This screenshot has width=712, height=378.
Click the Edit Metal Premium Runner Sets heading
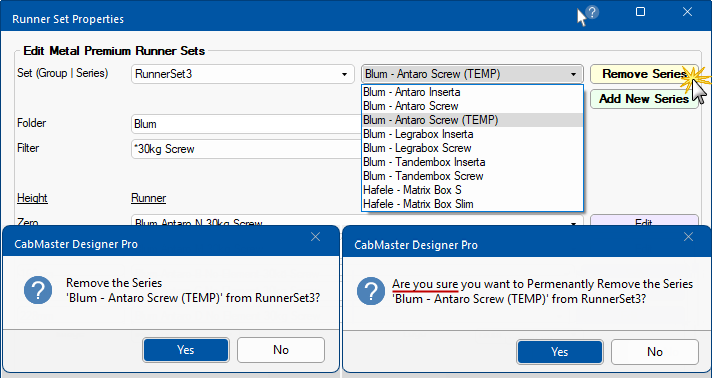click(x=114, y=51)
